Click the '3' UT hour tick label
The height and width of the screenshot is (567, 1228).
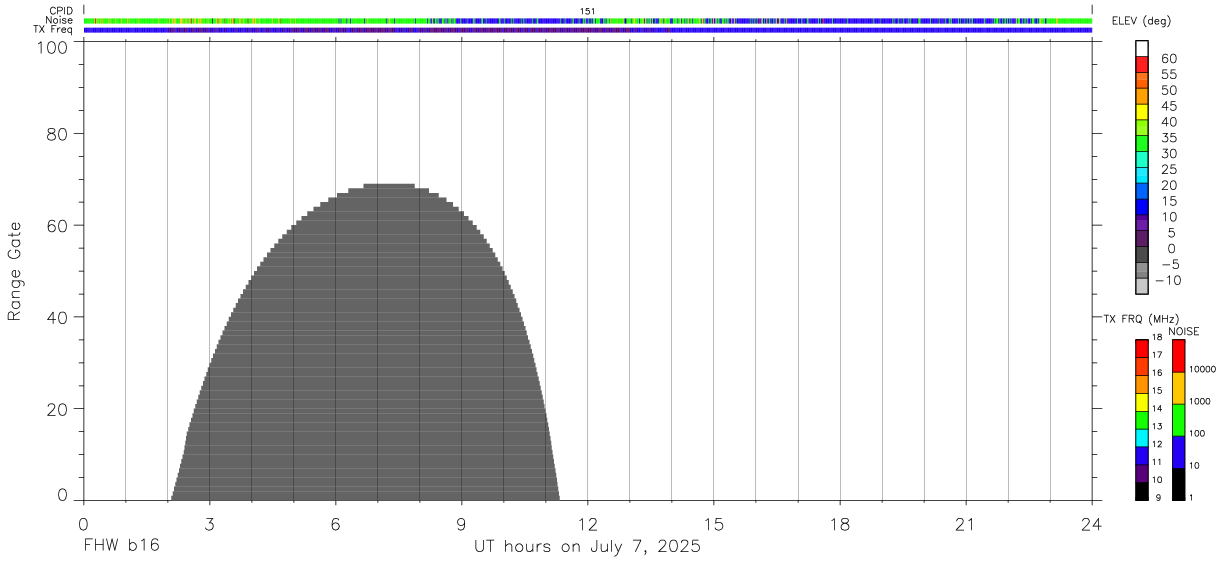tap(210, 524)
